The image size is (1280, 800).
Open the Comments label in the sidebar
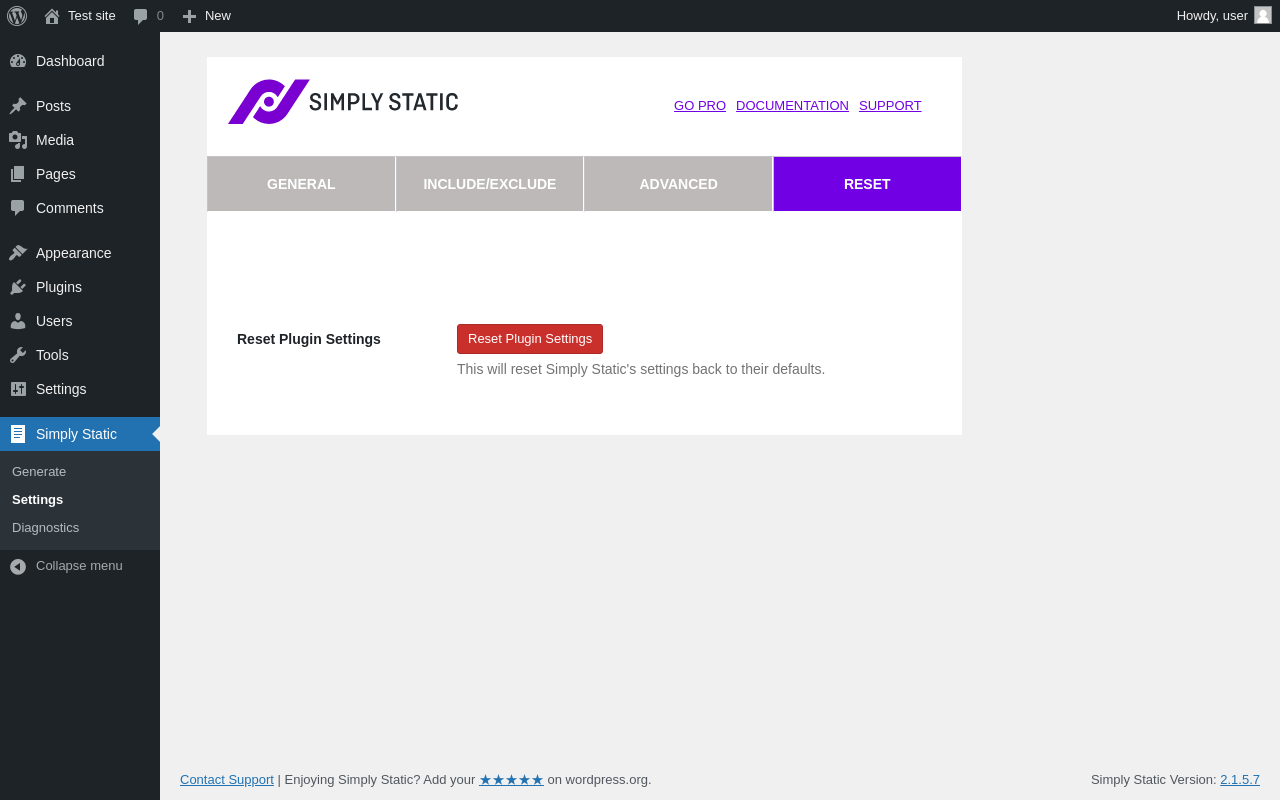70,208
